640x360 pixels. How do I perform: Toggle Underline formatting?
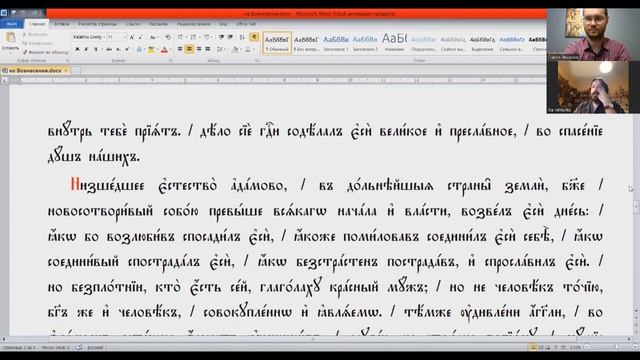(x=96, y=49)
